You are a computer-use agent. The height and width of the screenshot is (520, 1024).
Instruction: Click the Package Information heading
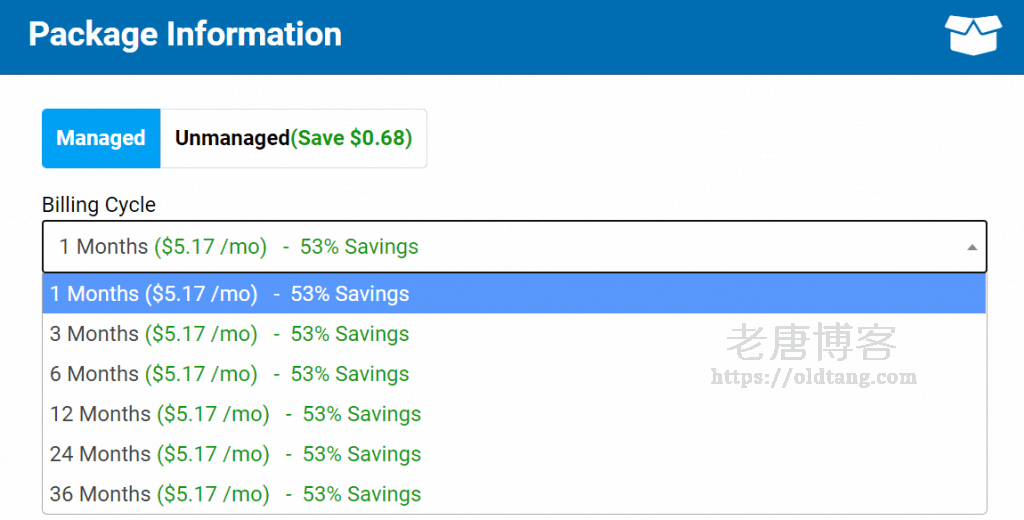(x=185, y=35)
